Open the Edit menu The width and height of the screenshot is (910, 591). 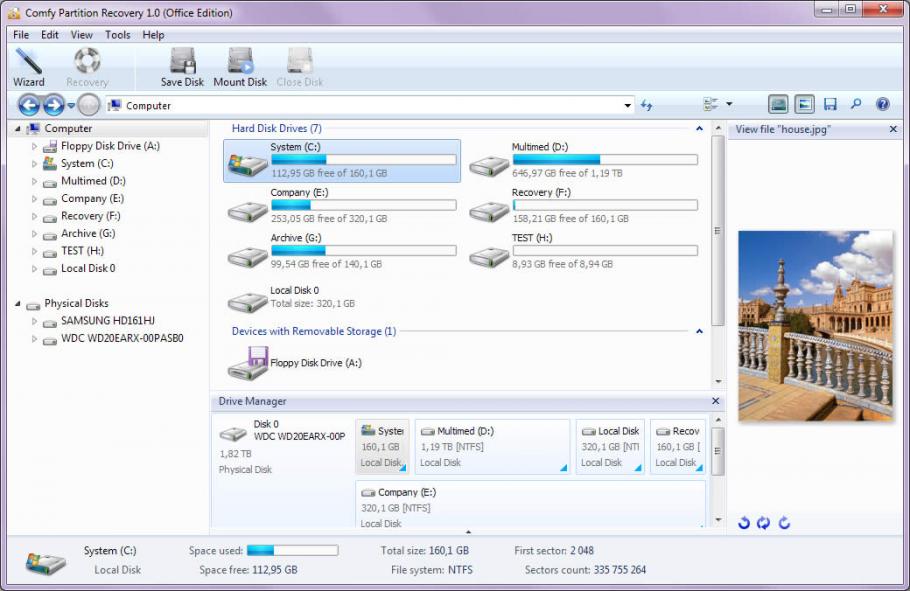pyautogui.click(x=48, y=34)
